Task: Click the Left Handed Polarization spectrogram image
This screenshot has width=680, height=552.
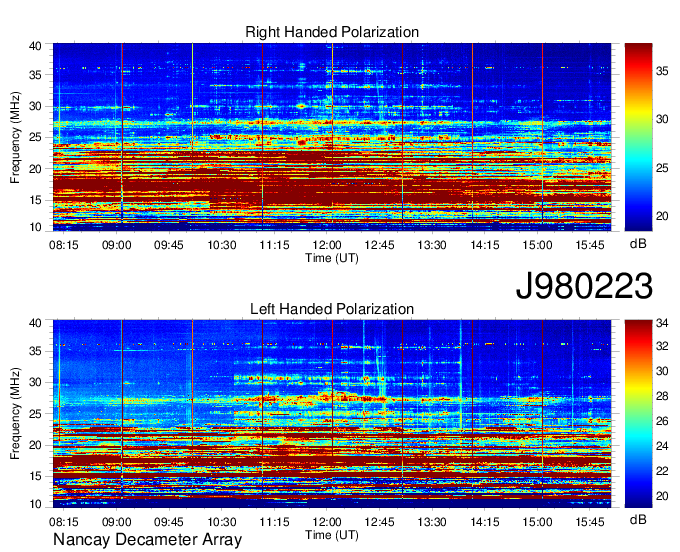Action: pyautogui.click(x=332, y=414)
